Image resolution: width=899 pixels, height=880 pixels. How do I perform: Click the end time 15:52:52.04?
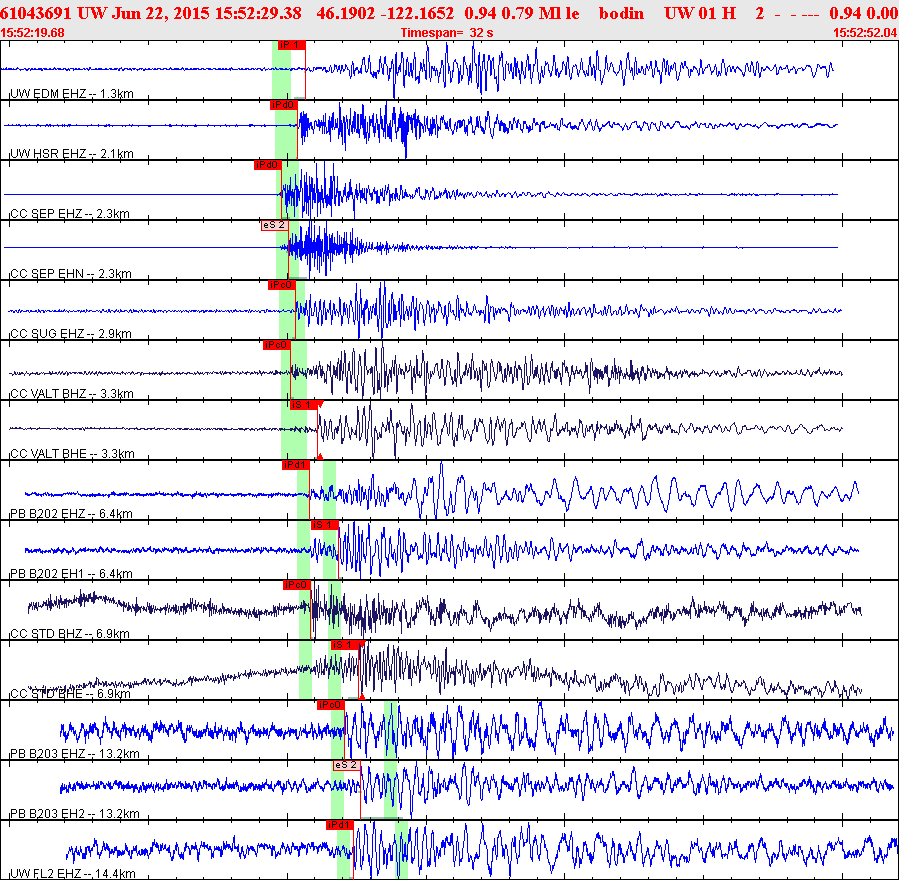[x=866, y=33]
